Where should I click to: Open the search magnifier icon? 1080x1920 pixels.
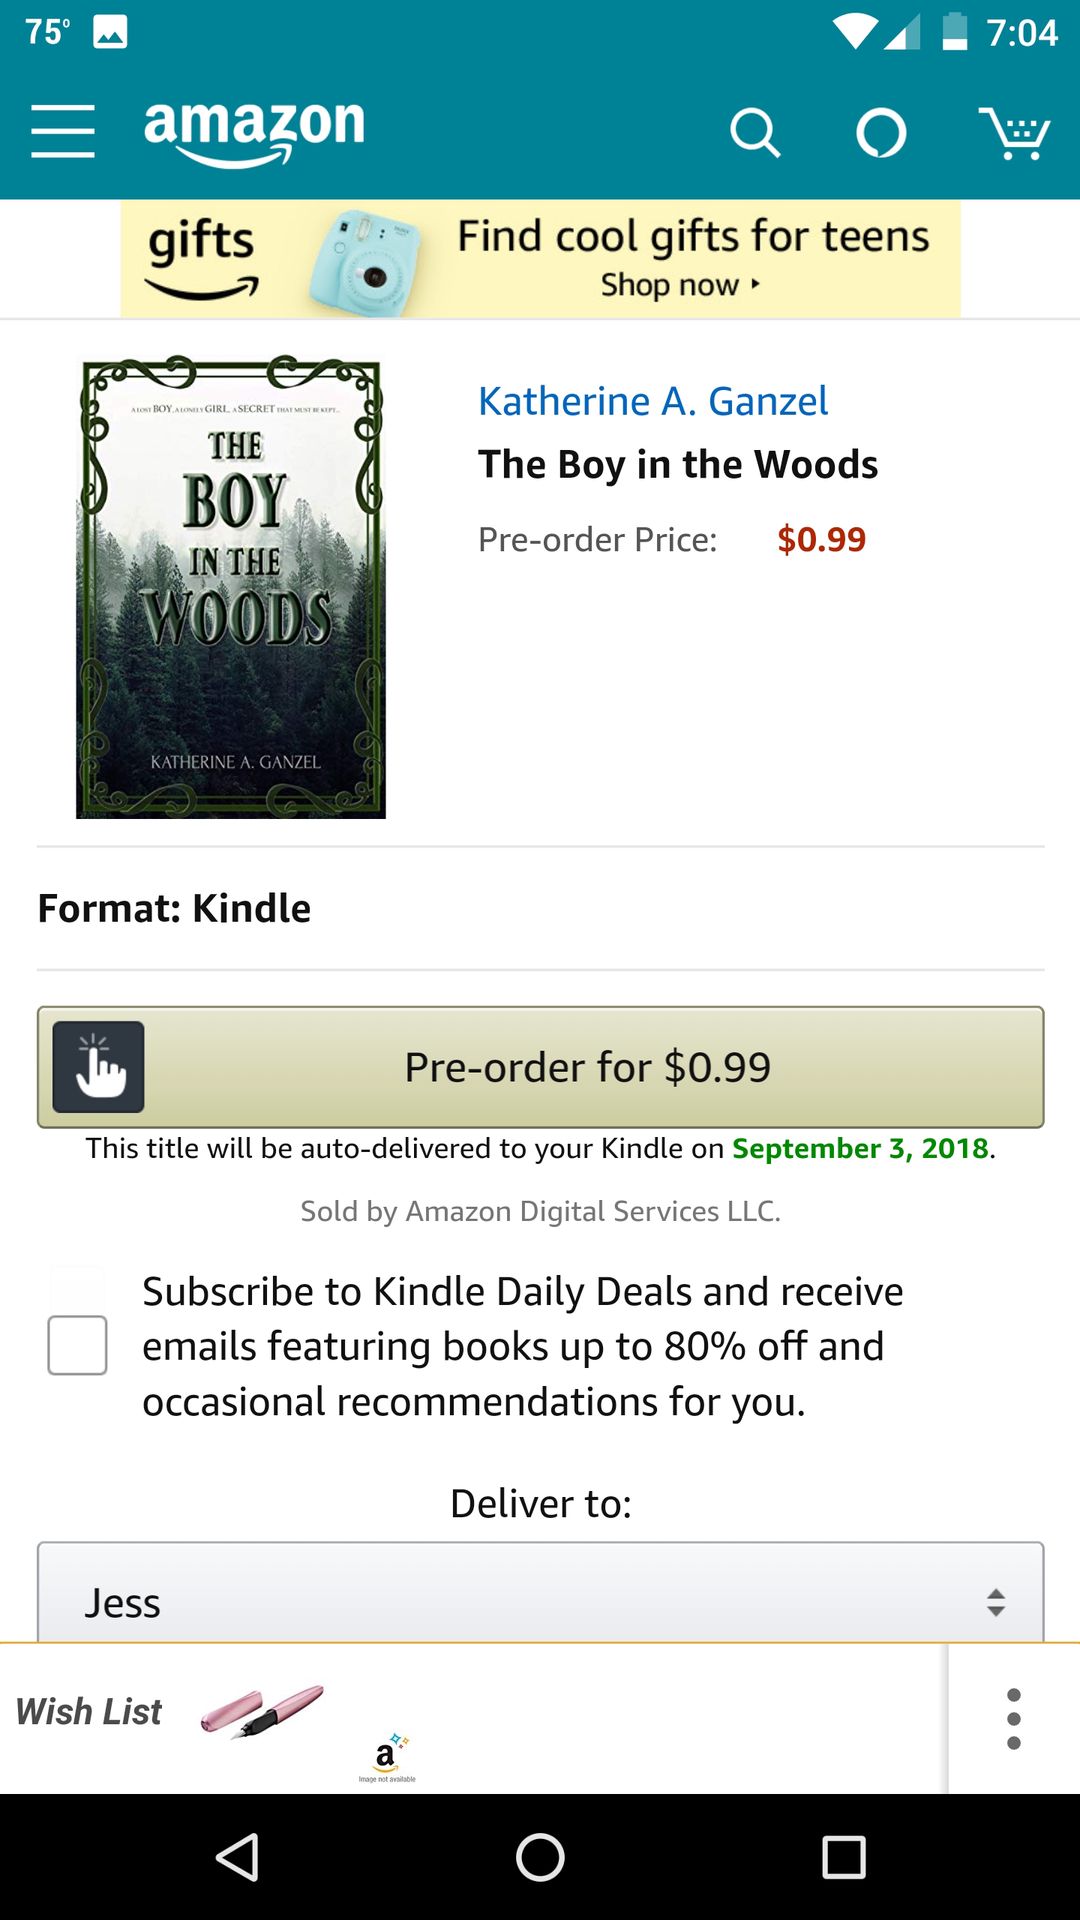[755, 133]
